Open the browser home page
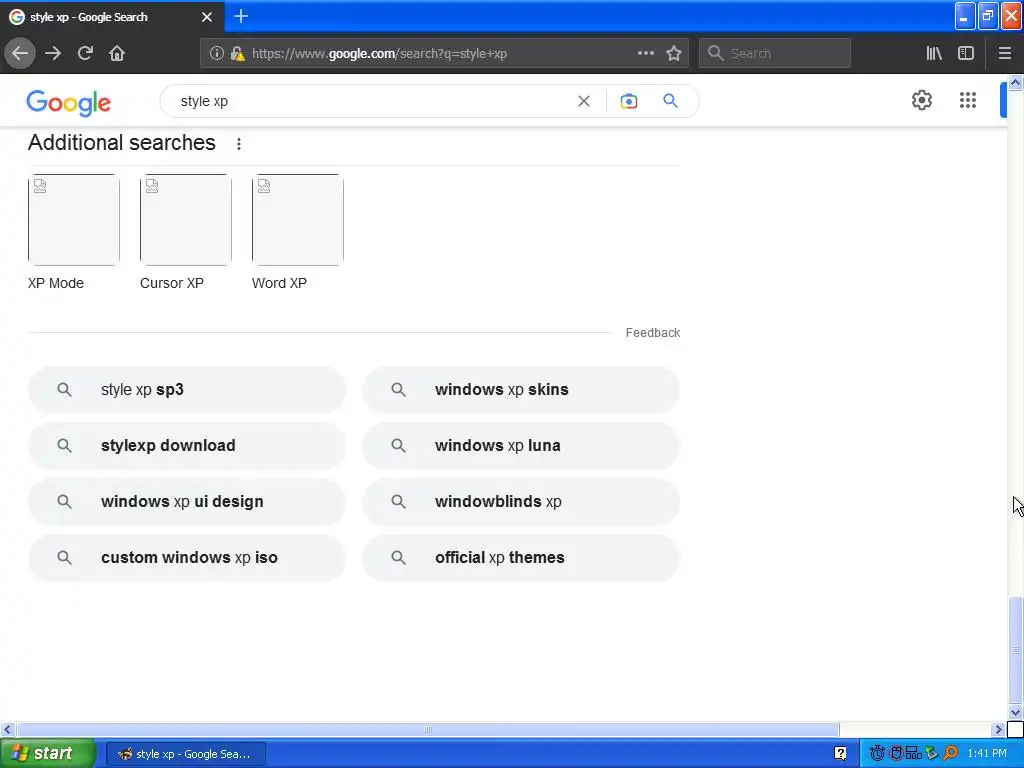Image resolution: width=1024 pixels, height=768 pixels. pyautogui.click(x=117, y=54)
